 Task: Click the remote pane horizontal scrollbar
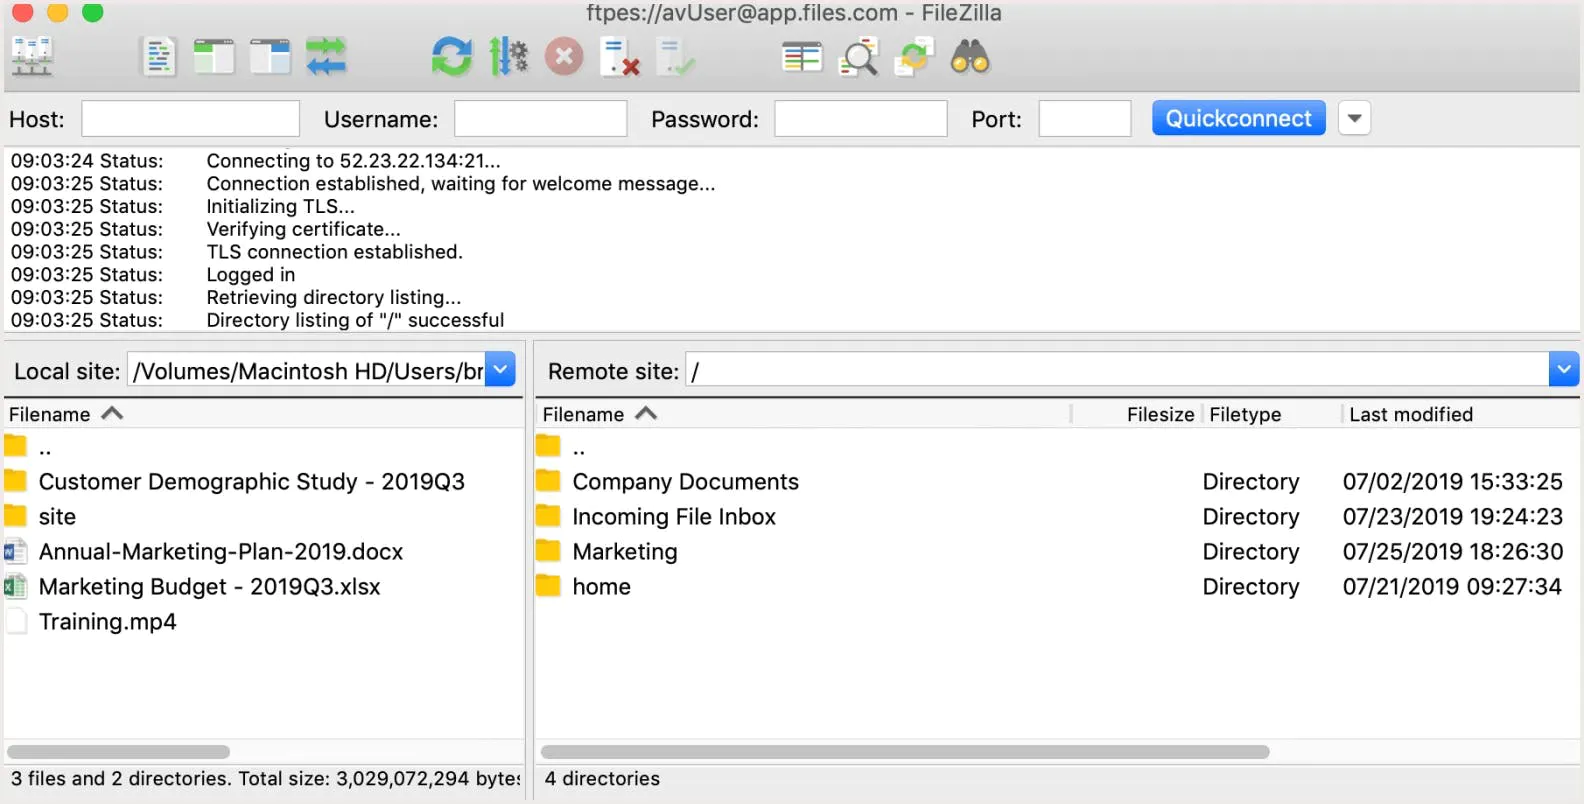click(905, 751)
